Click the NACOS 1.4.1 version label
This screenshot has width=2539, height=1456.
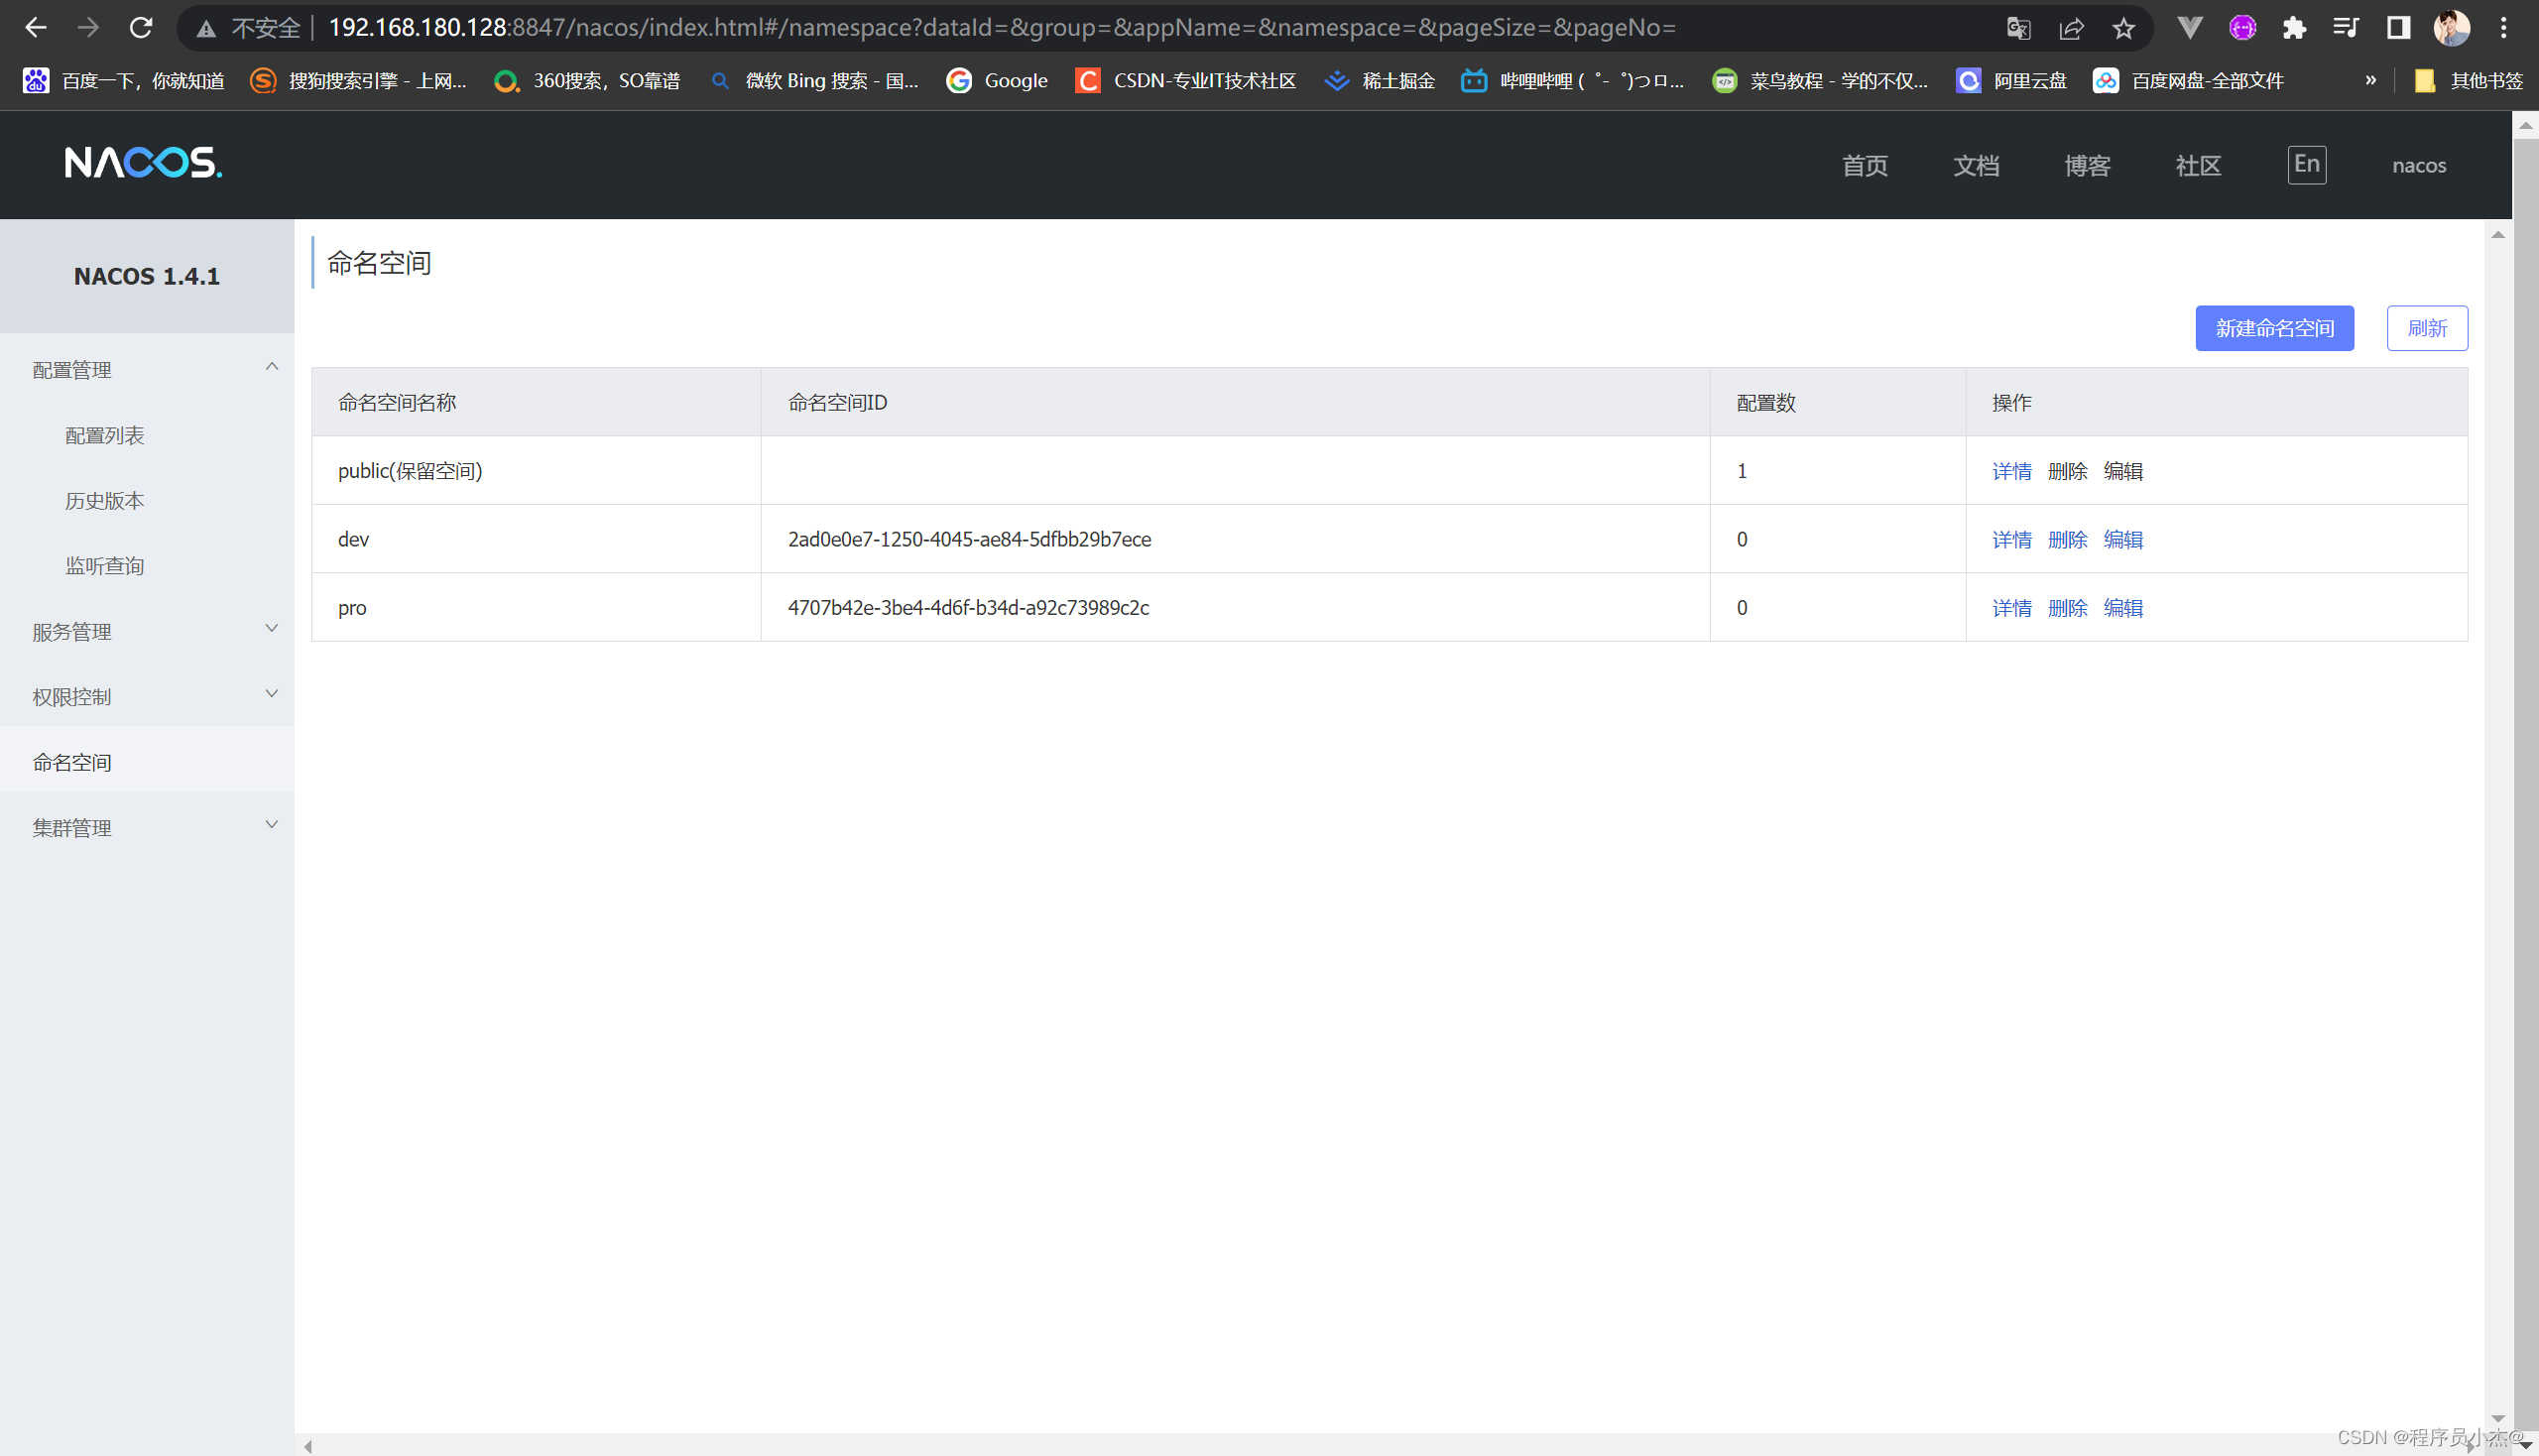click(x=147, y=277)
